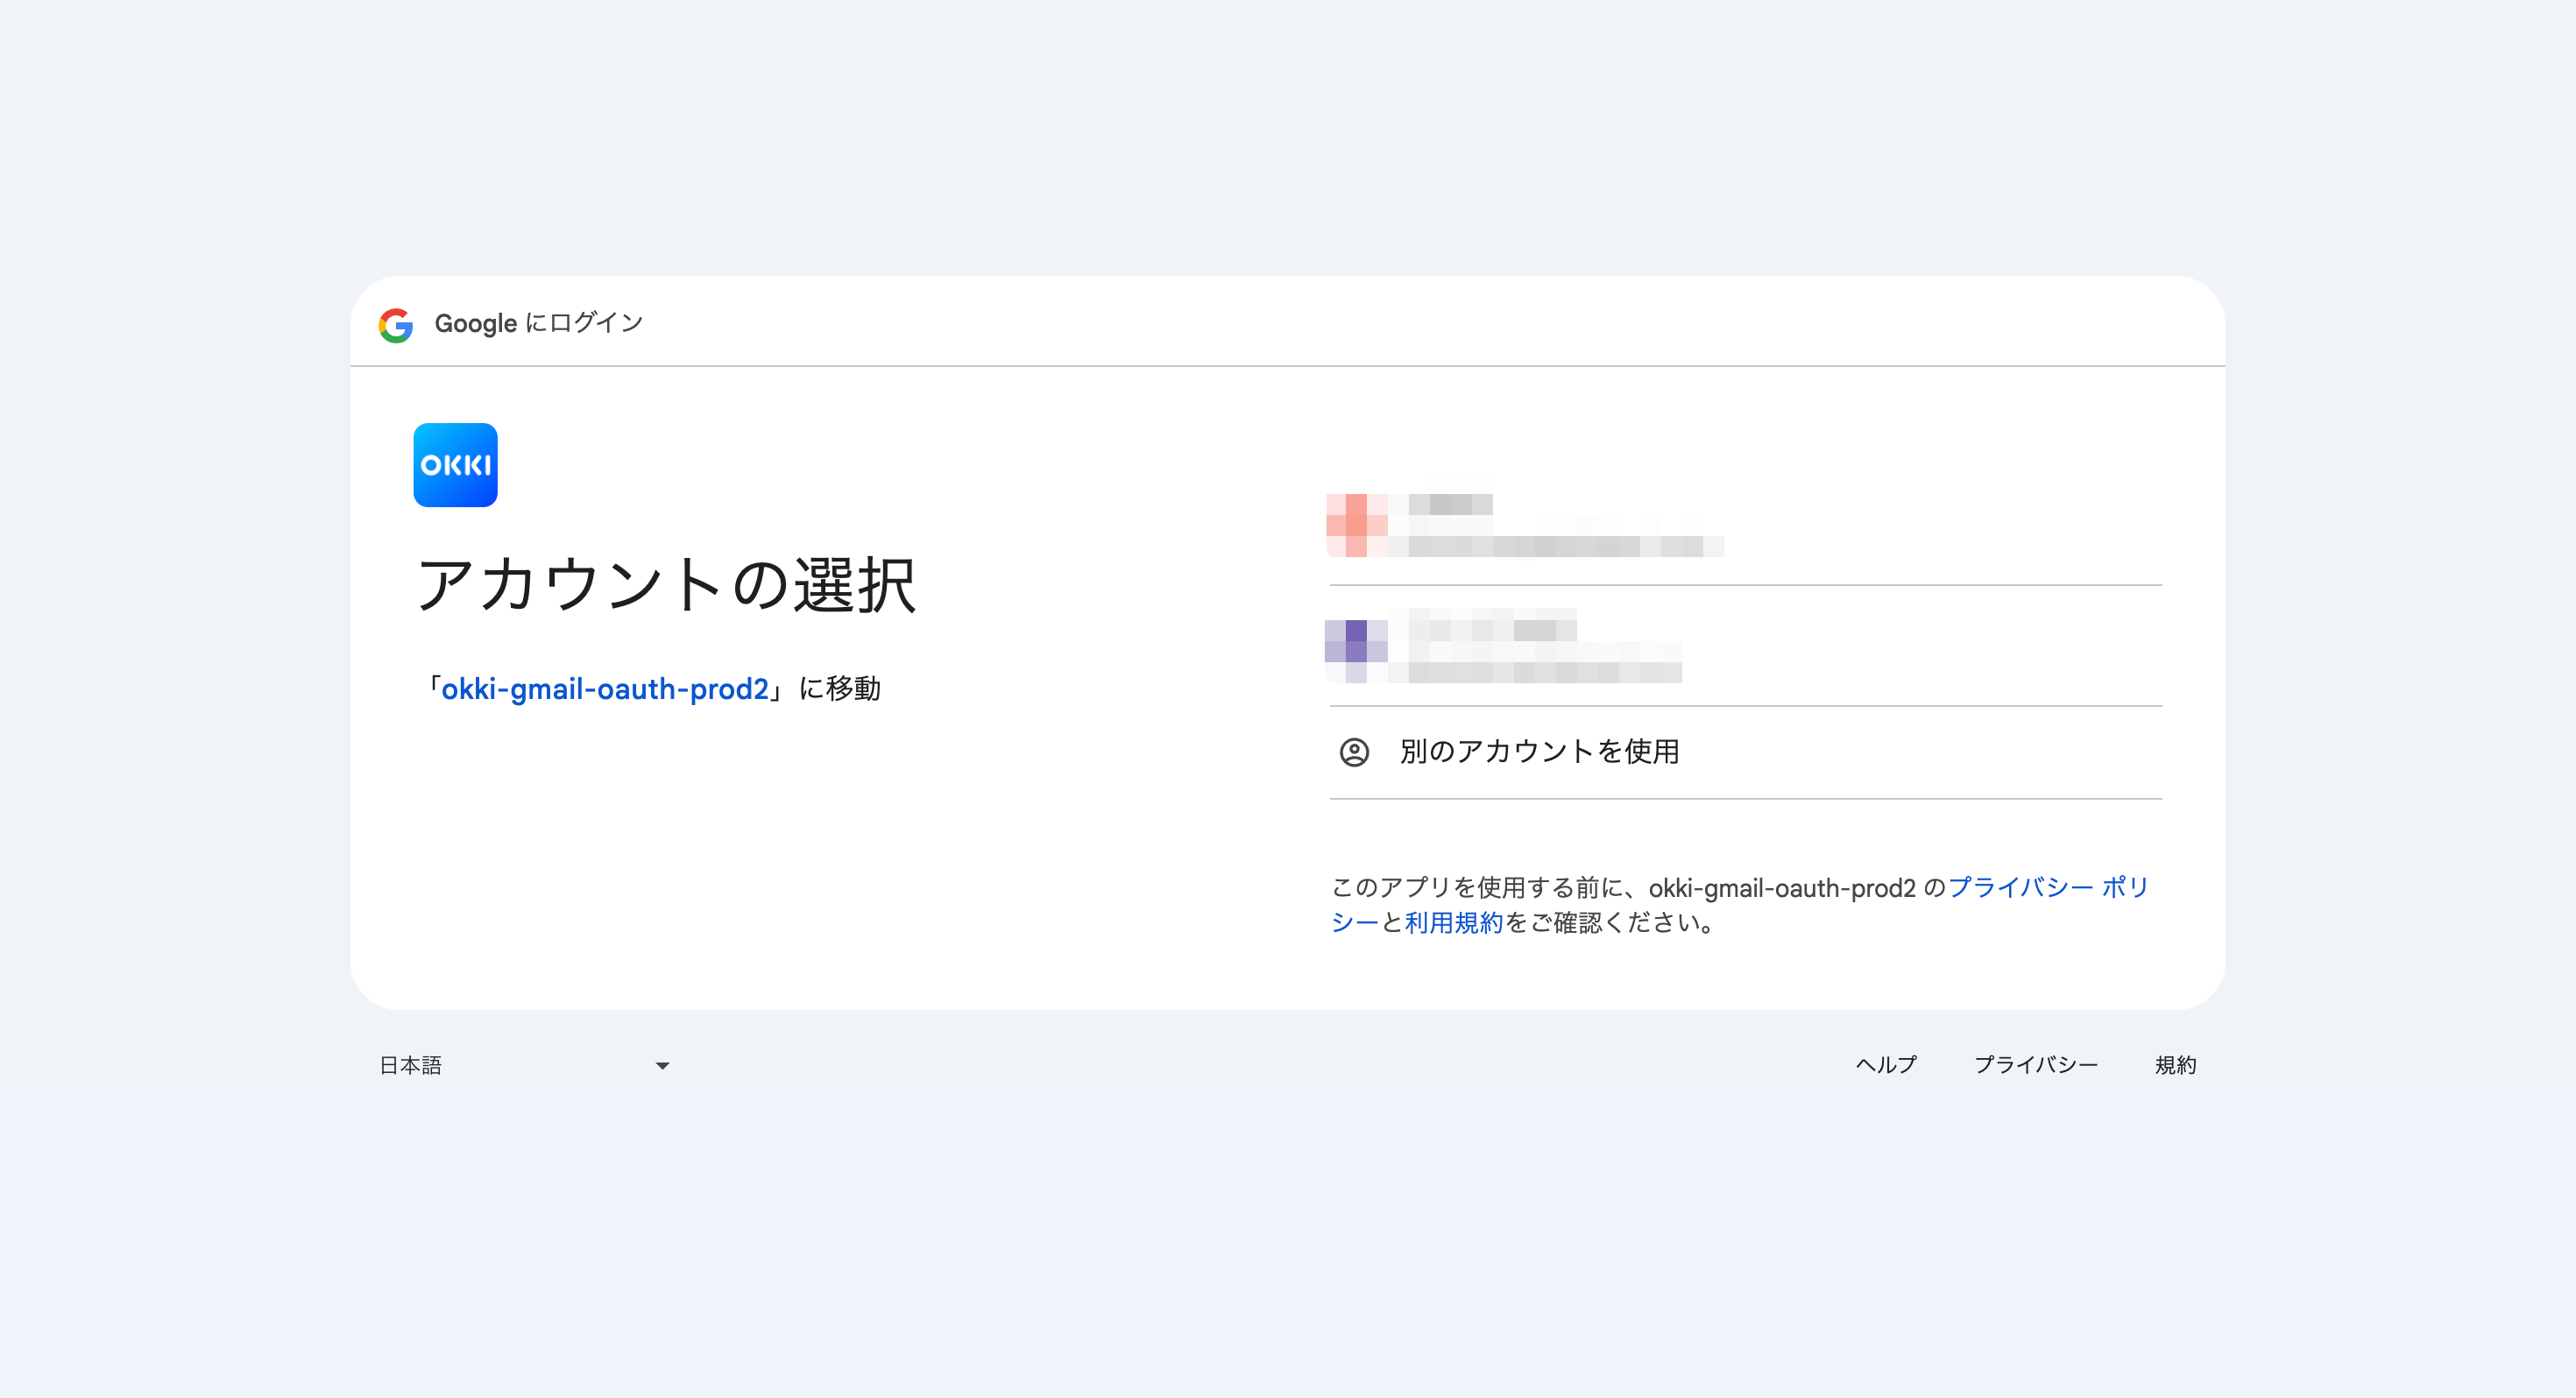Open the 規約 footer link

tap(2175, 1065)
